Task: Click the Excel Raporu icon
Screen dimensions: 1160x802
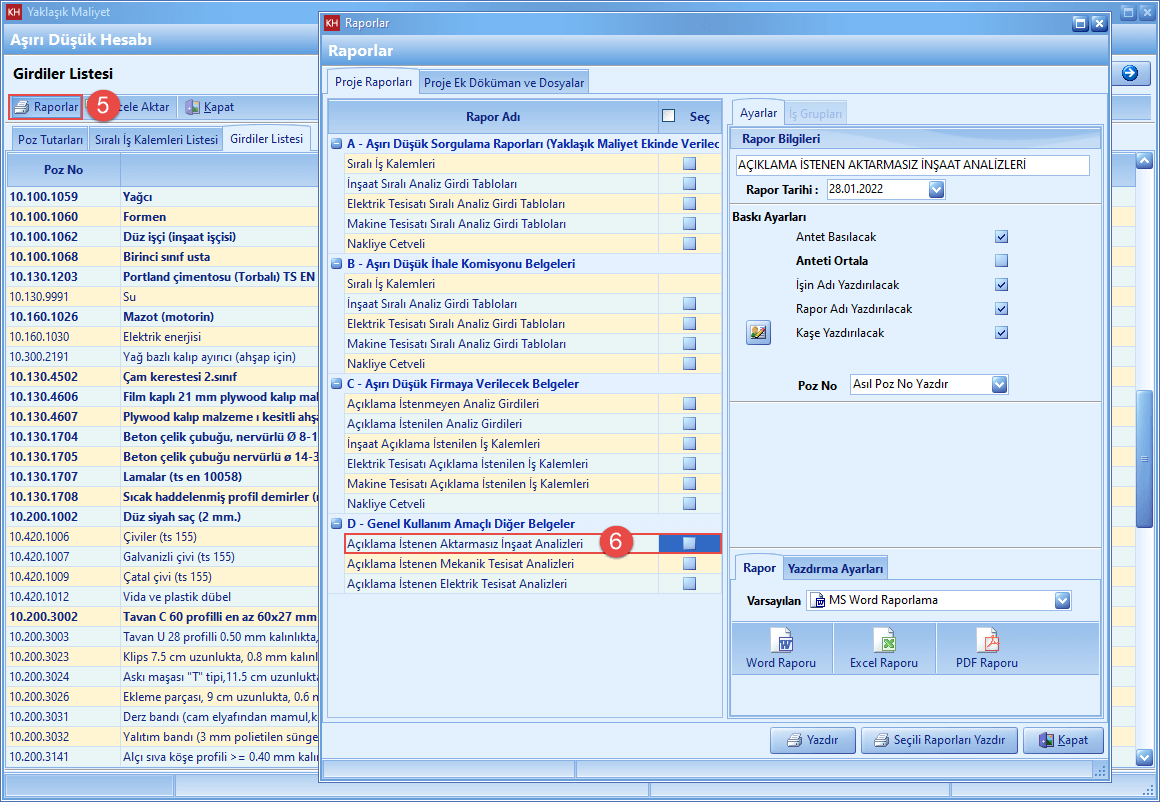Action: click(883, 641)
